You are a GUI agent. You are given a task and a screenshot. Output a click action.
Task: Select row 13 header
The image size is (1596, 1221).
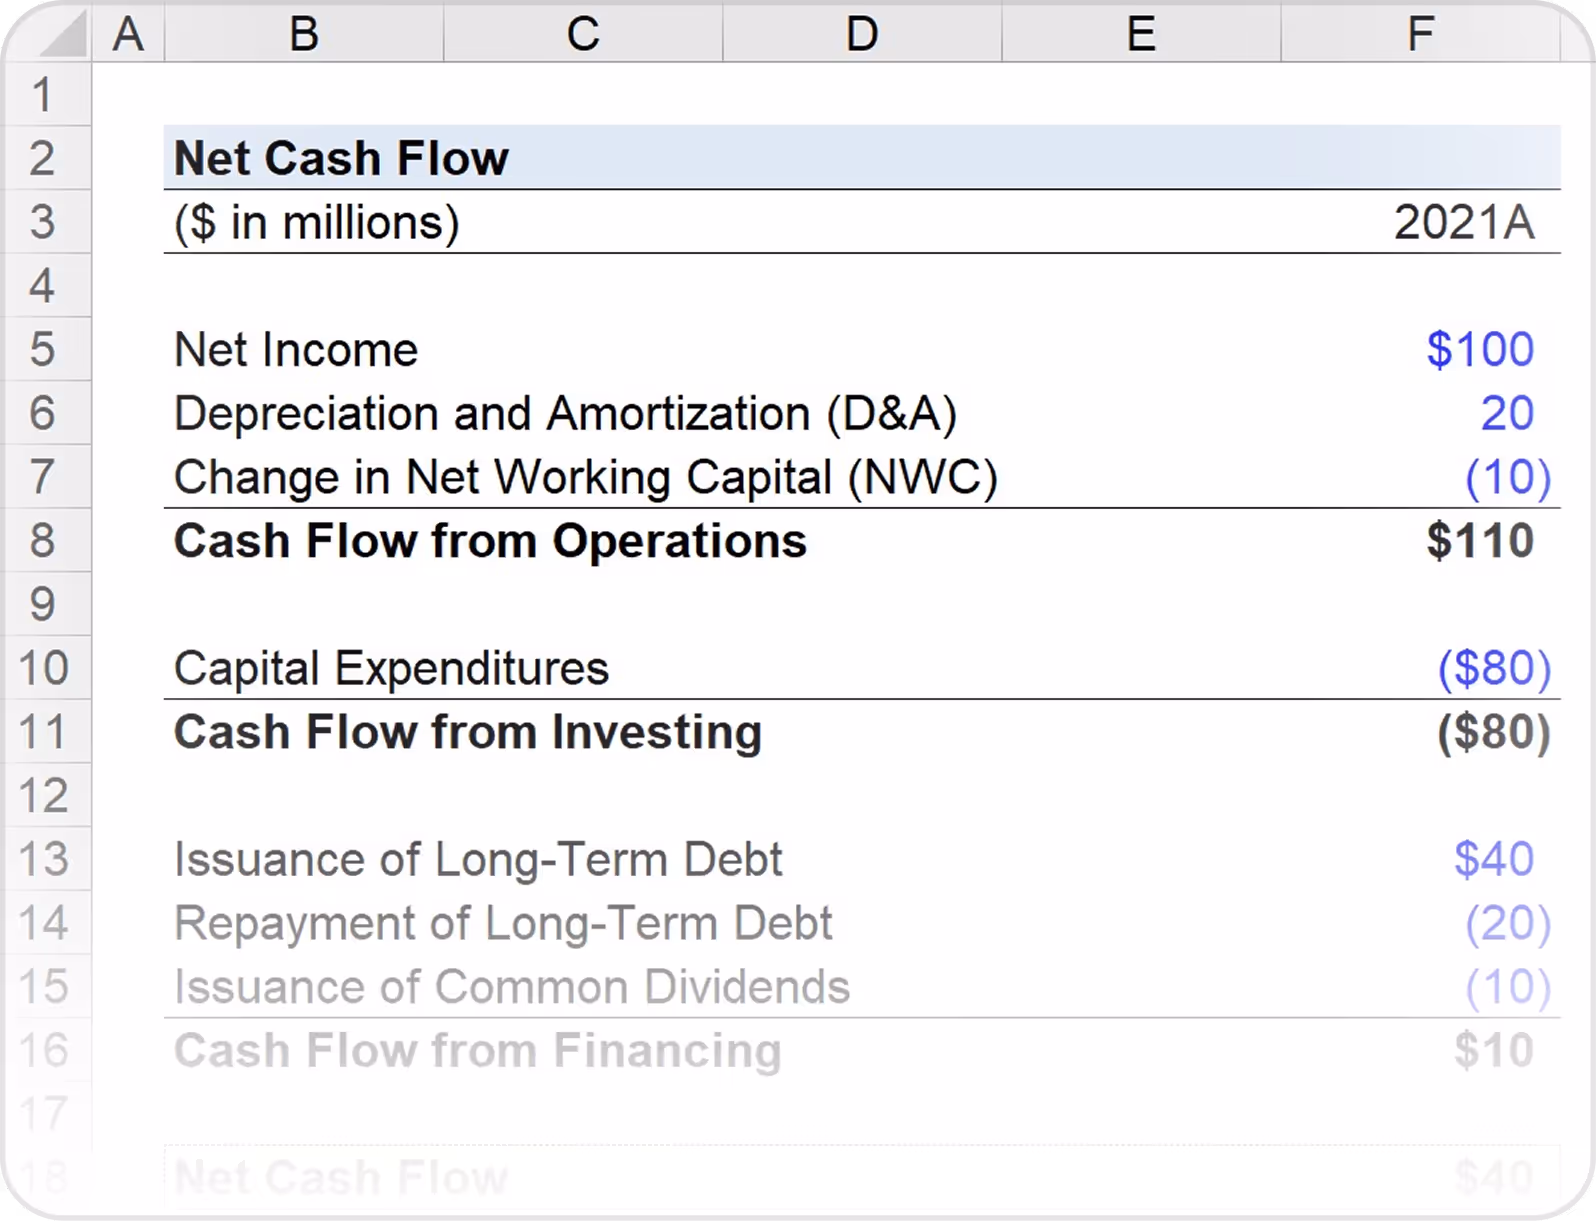tap(45, 859)
